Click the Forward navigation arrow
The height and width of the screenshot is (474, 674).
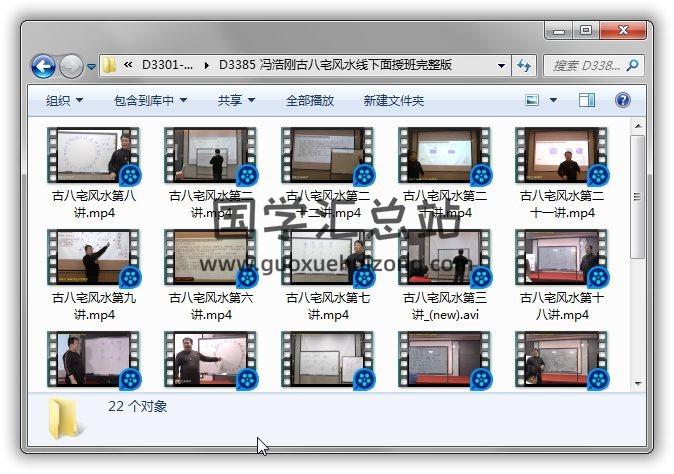(x=71, y=66)
